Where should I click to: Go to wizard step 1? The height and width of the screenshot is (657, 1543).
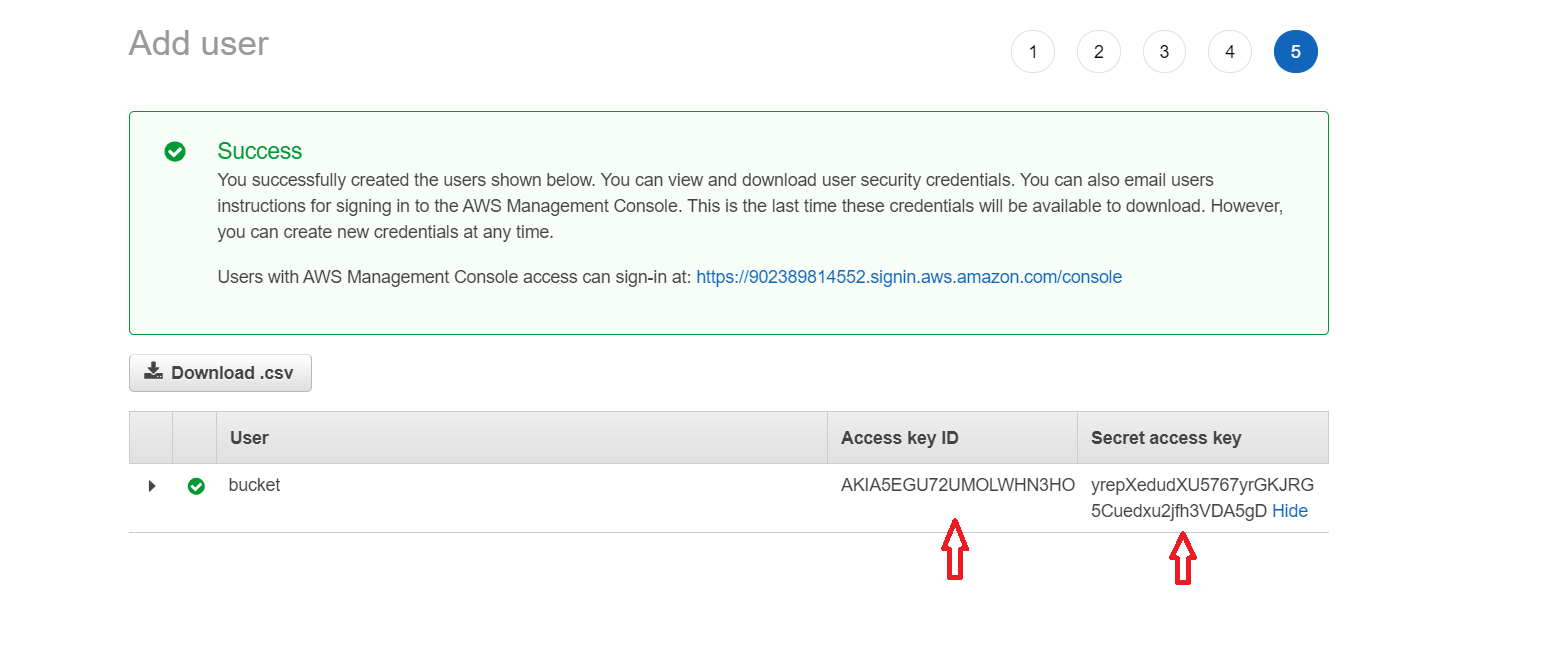(x=1033, y=52)
